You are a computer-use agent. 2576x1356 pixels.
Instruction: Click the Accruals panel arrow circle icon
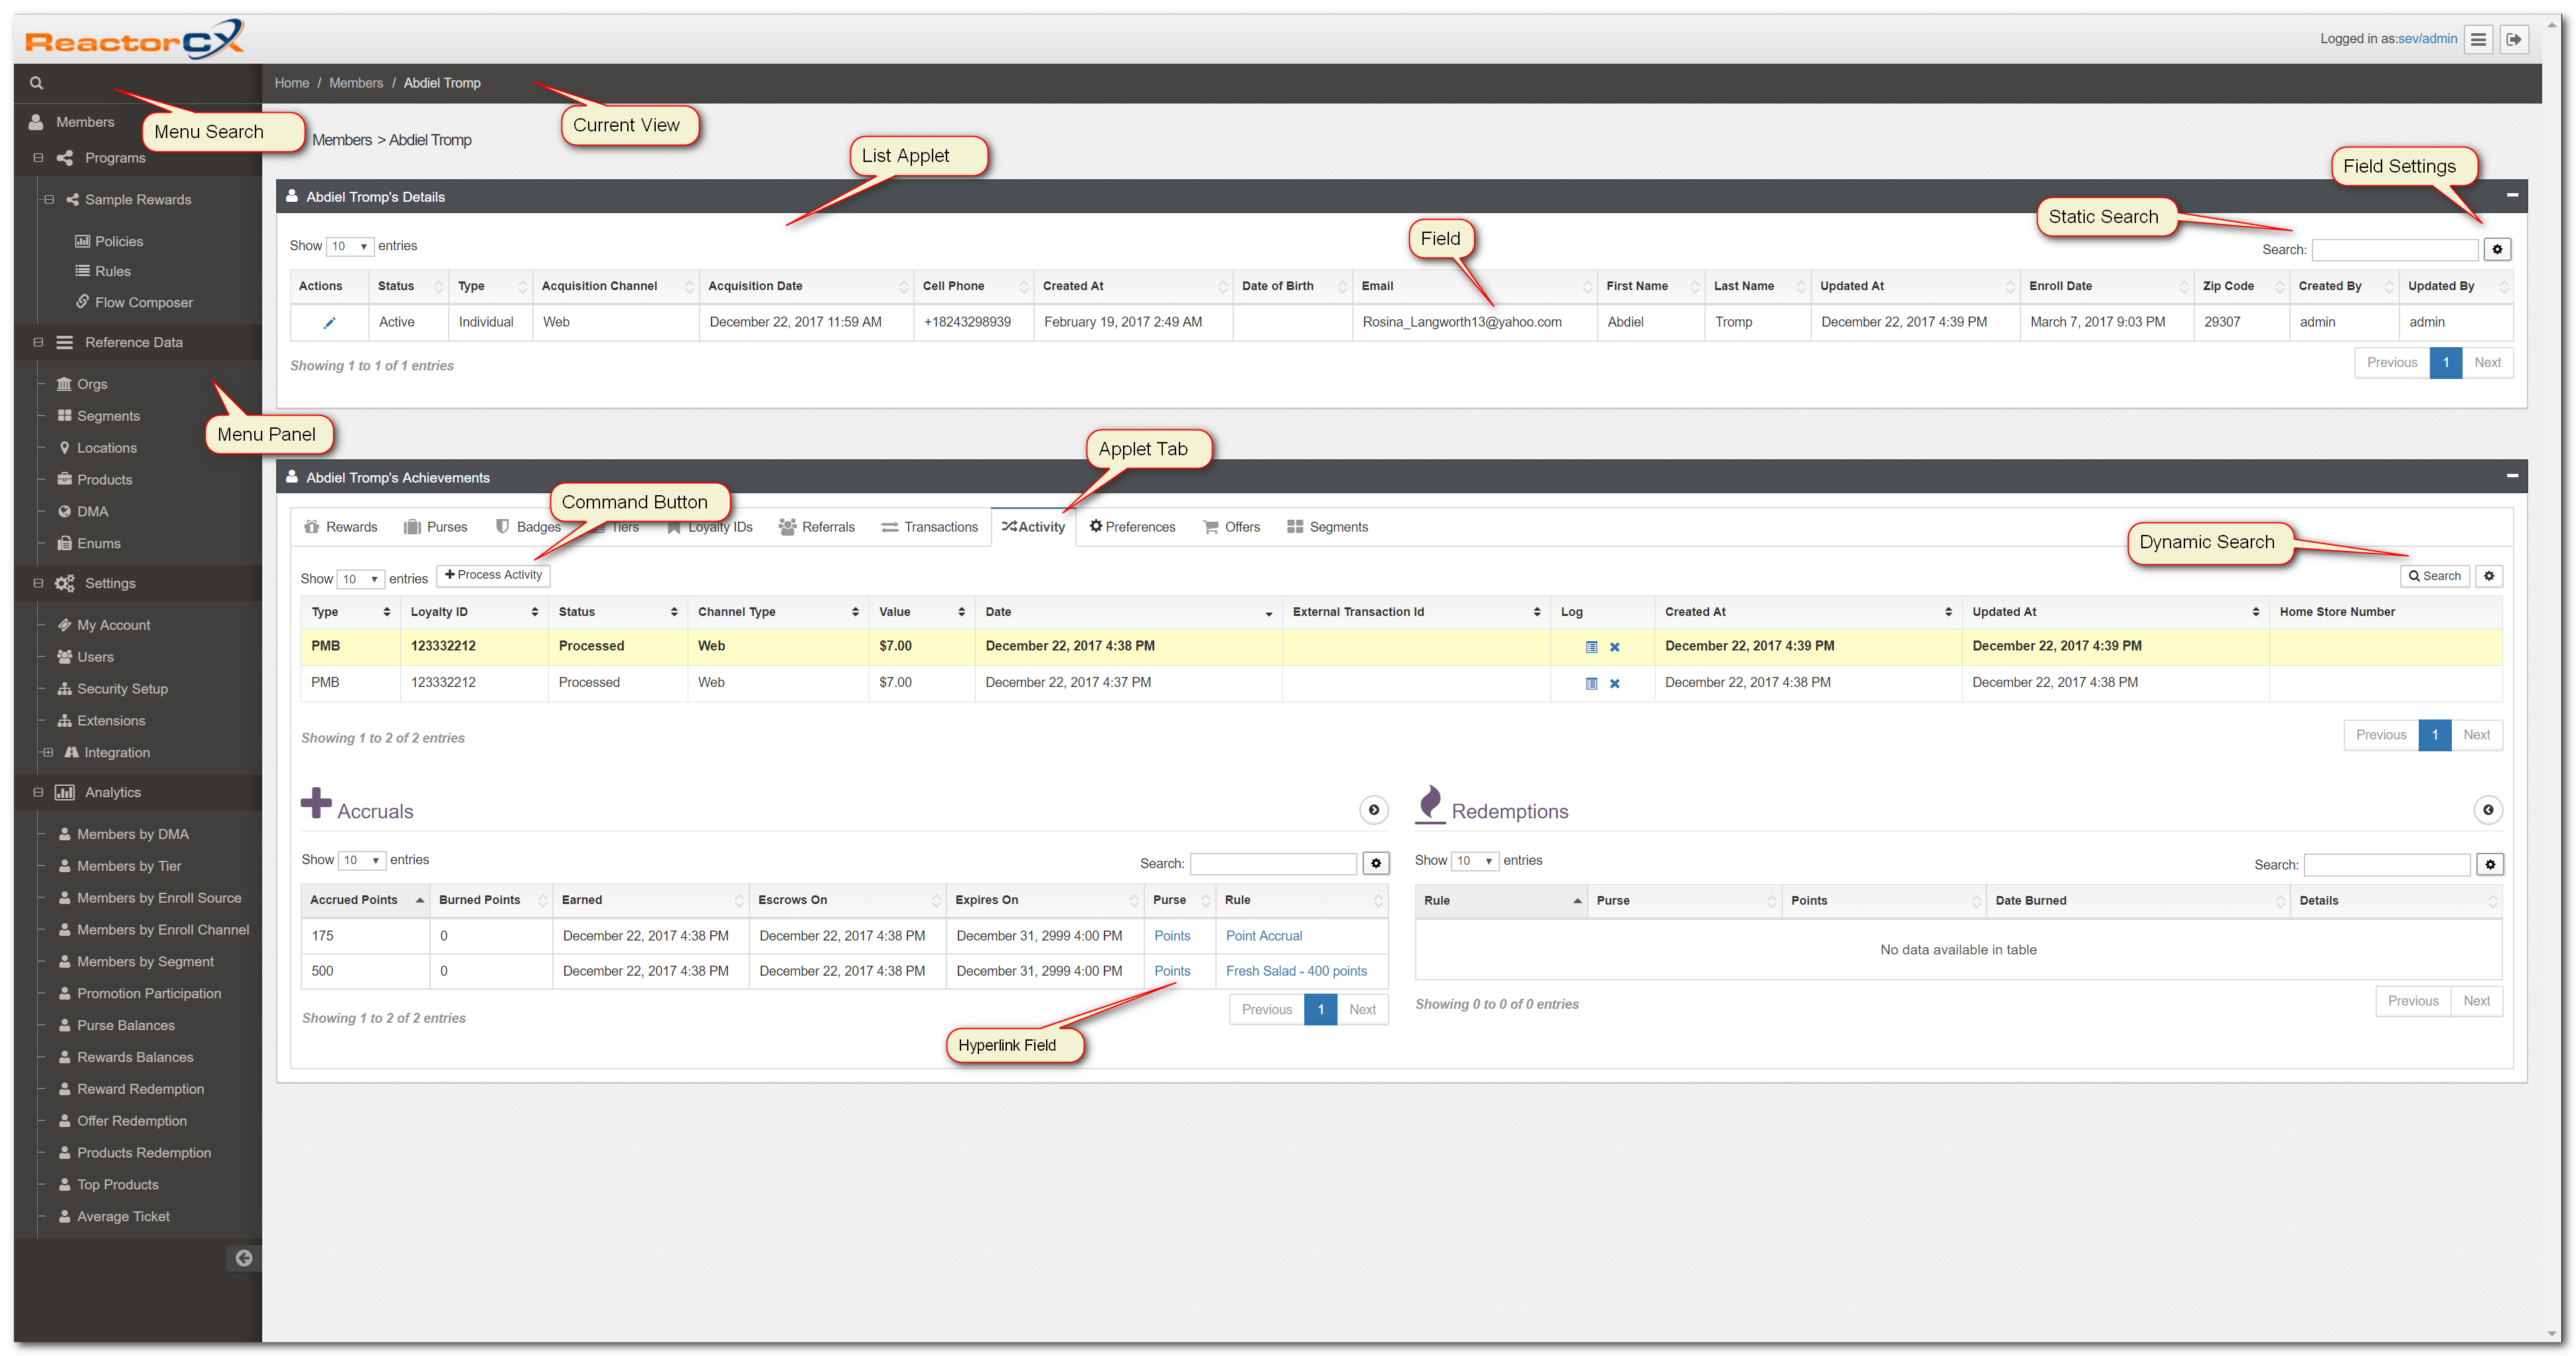1374,810
